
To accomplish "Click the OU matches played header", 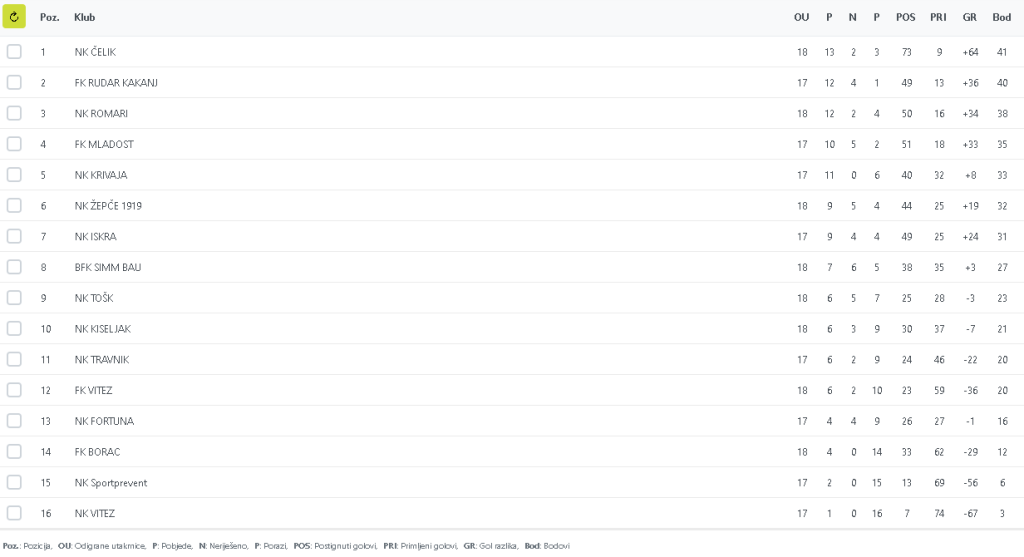I will [x=801, y=18].
